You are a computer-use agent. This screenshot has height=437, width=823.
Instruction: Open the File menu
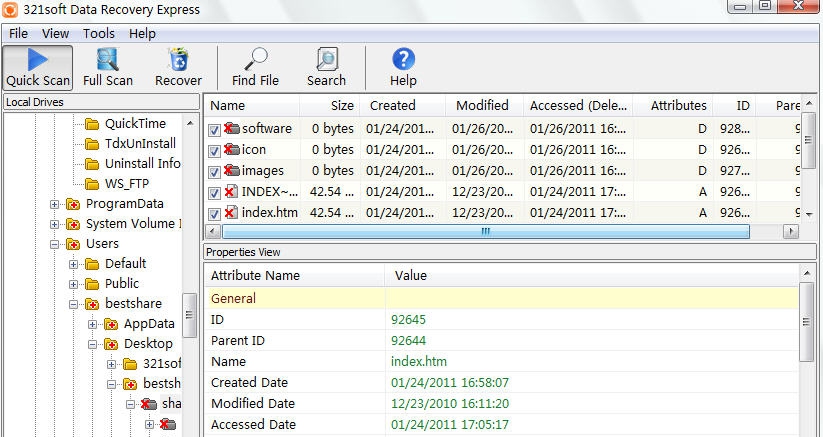(x=18, y=33)
